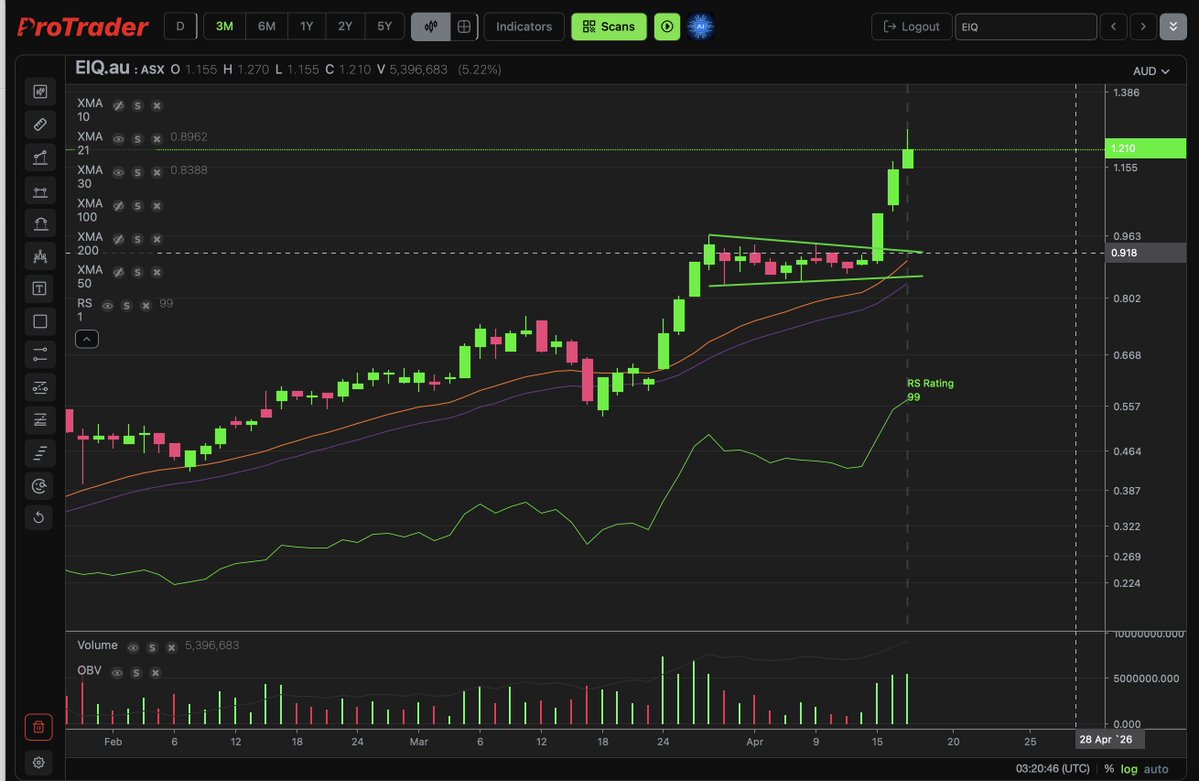Select the rectangle drawing tool
This screenshot has height=781, width=1199.
pos(38,321)
